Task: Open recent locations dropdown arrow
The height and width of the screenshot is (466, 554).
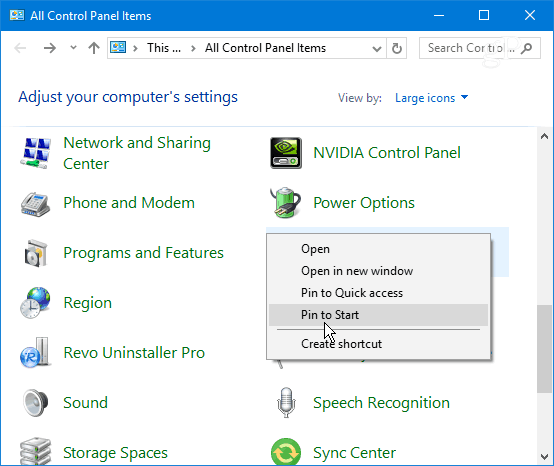Action: (73, 47)
